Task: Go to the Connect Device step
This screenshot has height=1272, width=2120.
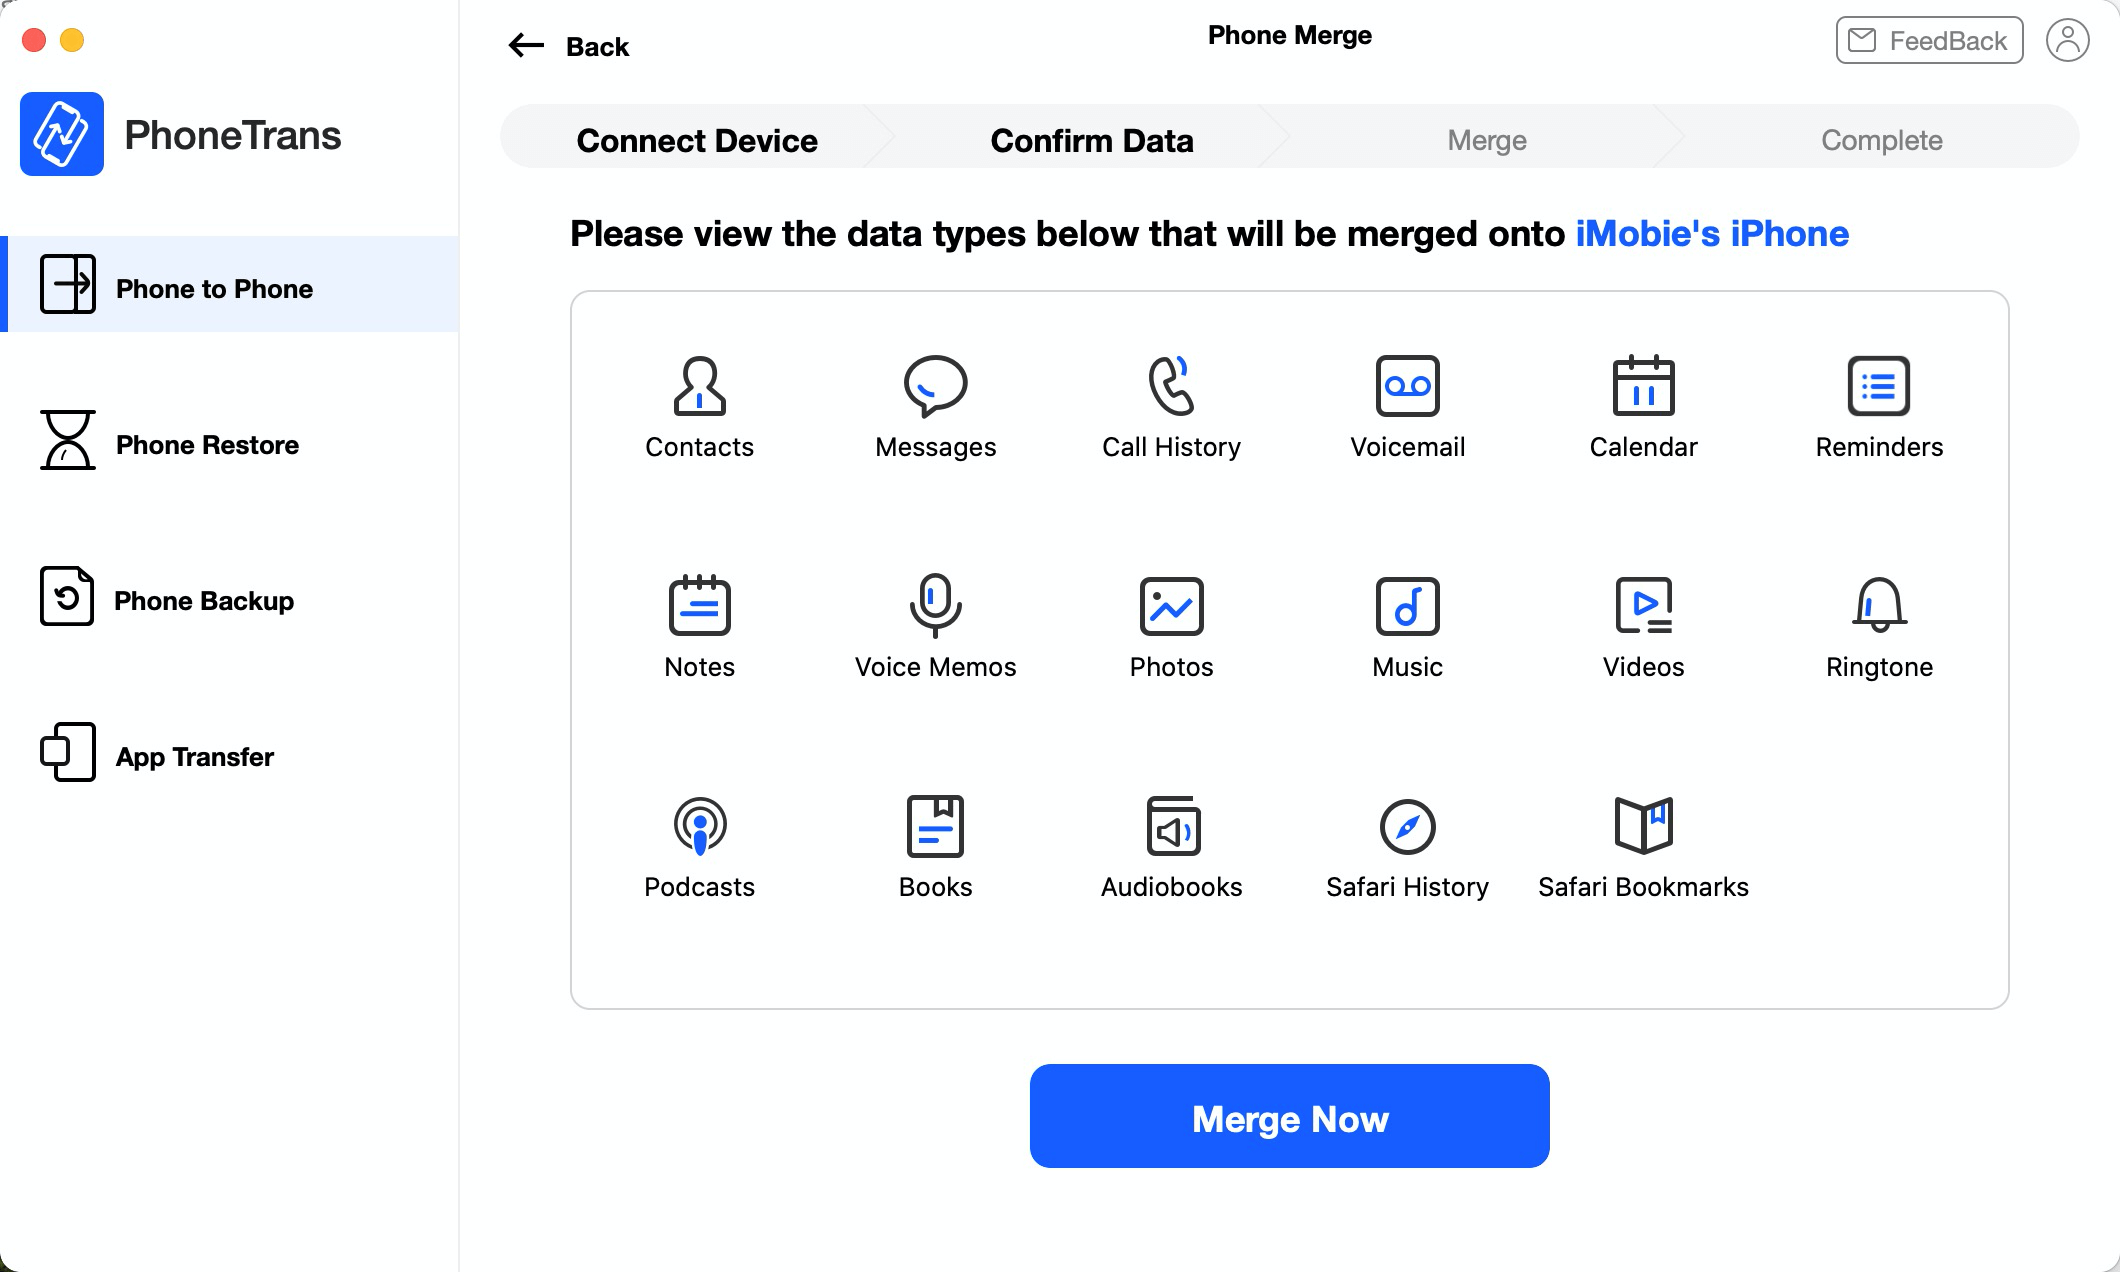Action: 697,141
